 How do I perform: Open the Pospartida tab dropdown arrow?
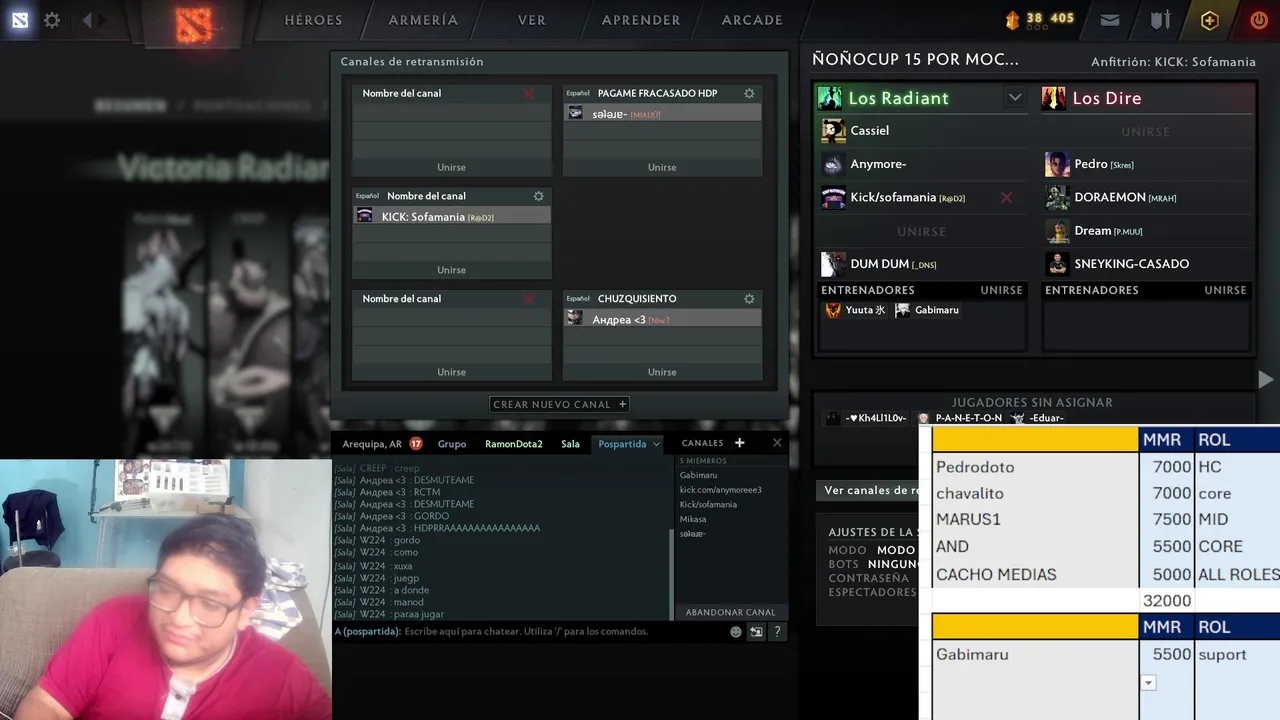pos(656,444)
